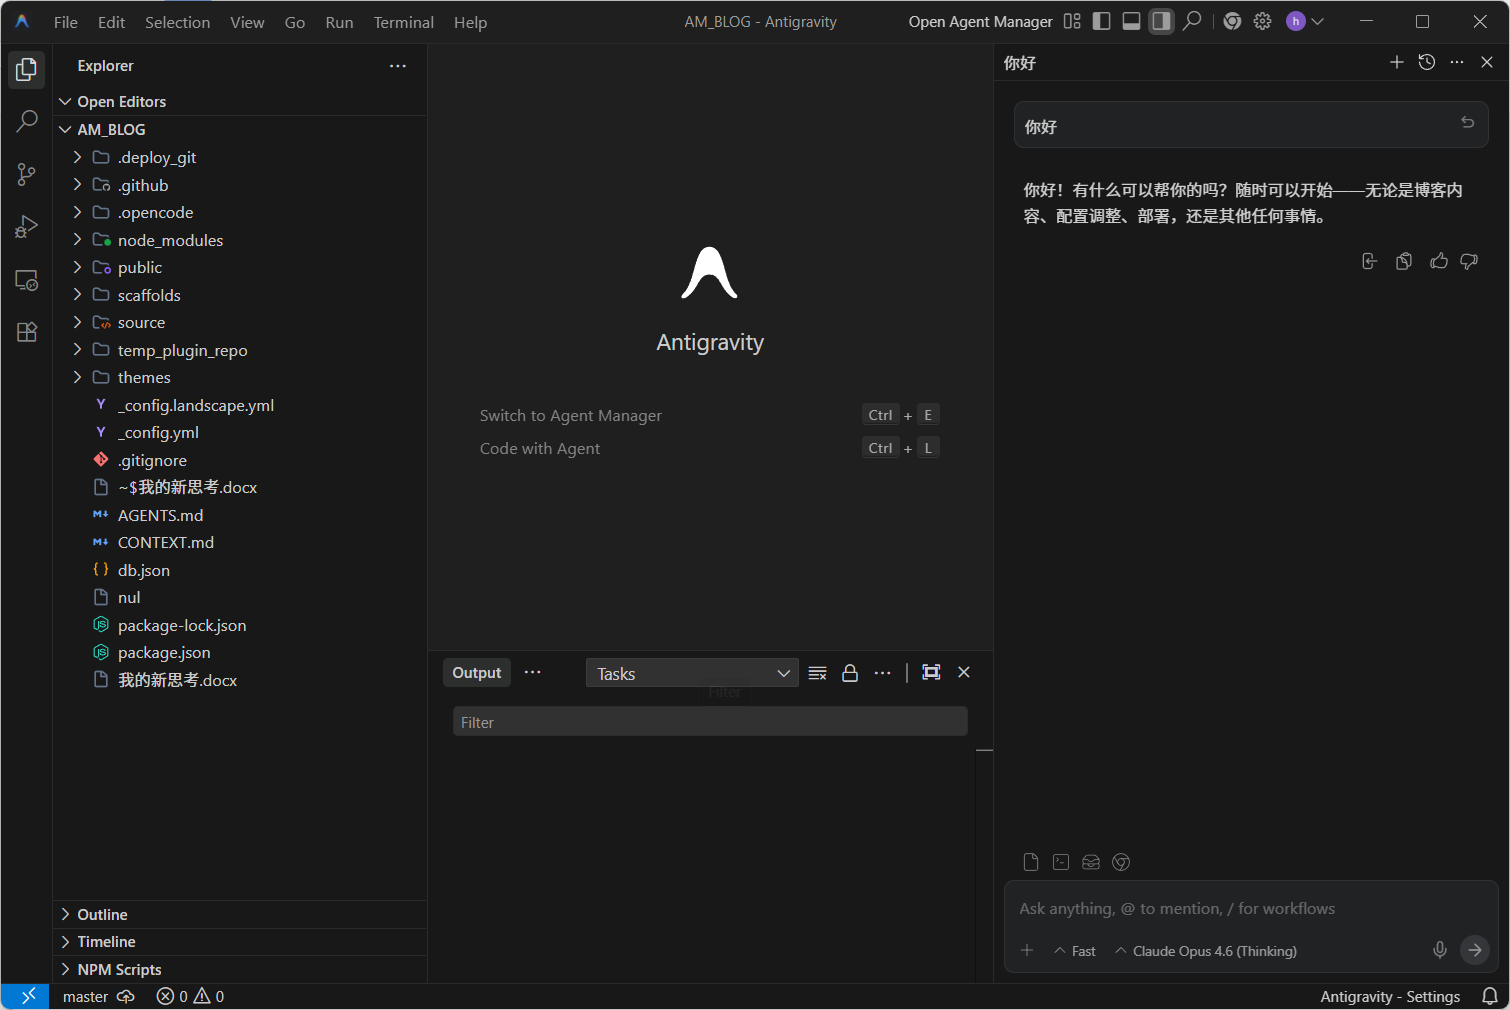Screen dimensions: 1510x1010
Task: Expand the node_modules folder
Action: 240,240
